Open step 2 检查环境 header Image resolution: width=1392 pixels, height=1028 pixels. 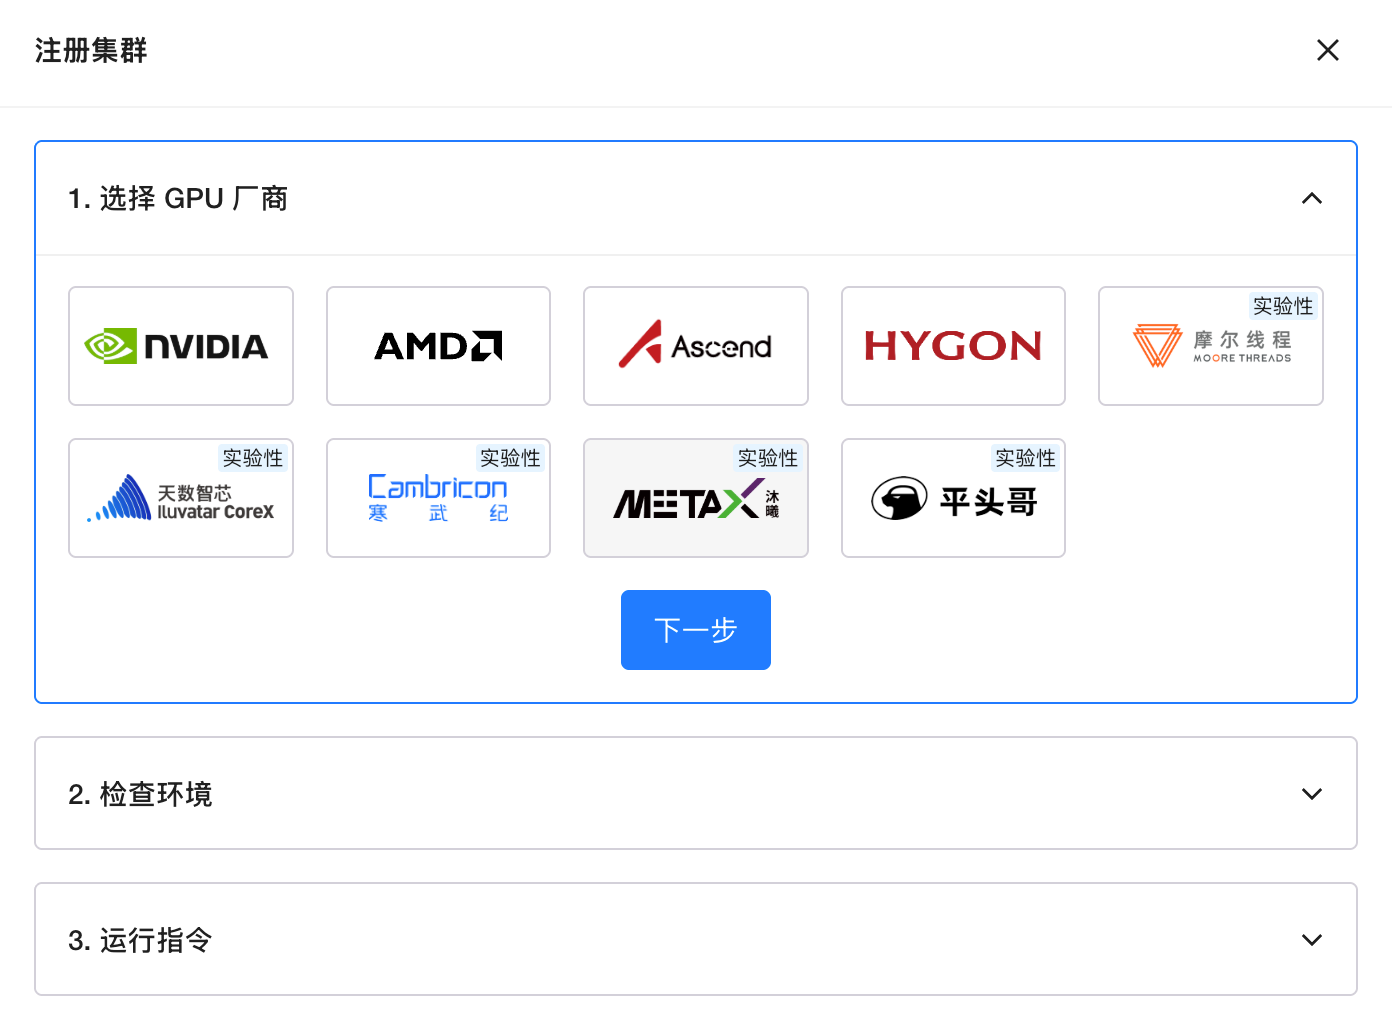(140, 794)
